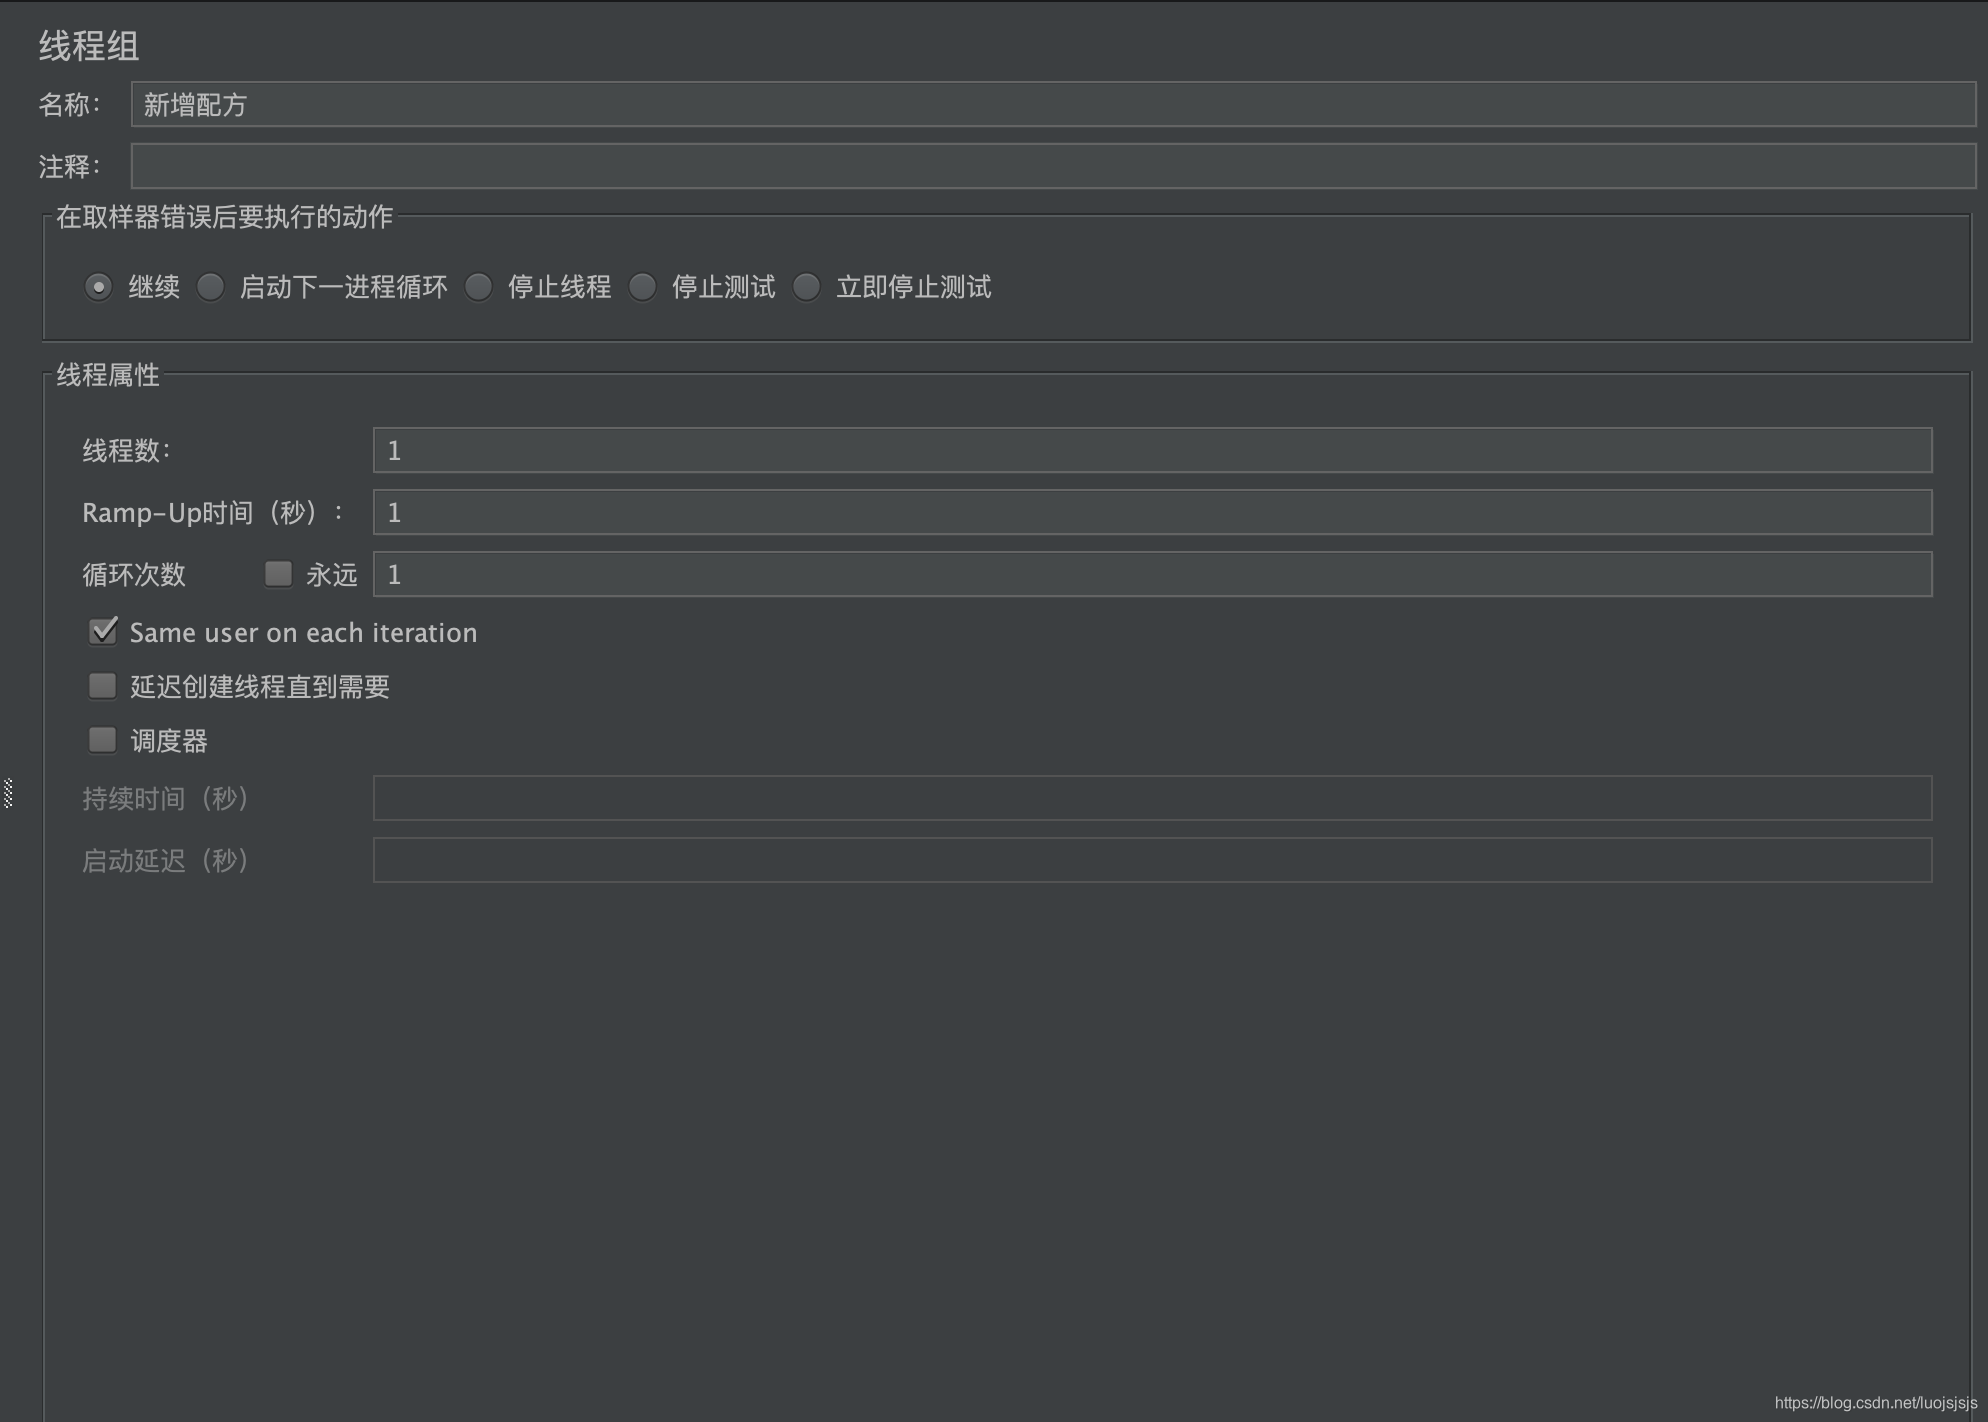Click the left panel divider drag handle
Viewport: 1988px width, 1422px height.
click(x=8, y=793)
